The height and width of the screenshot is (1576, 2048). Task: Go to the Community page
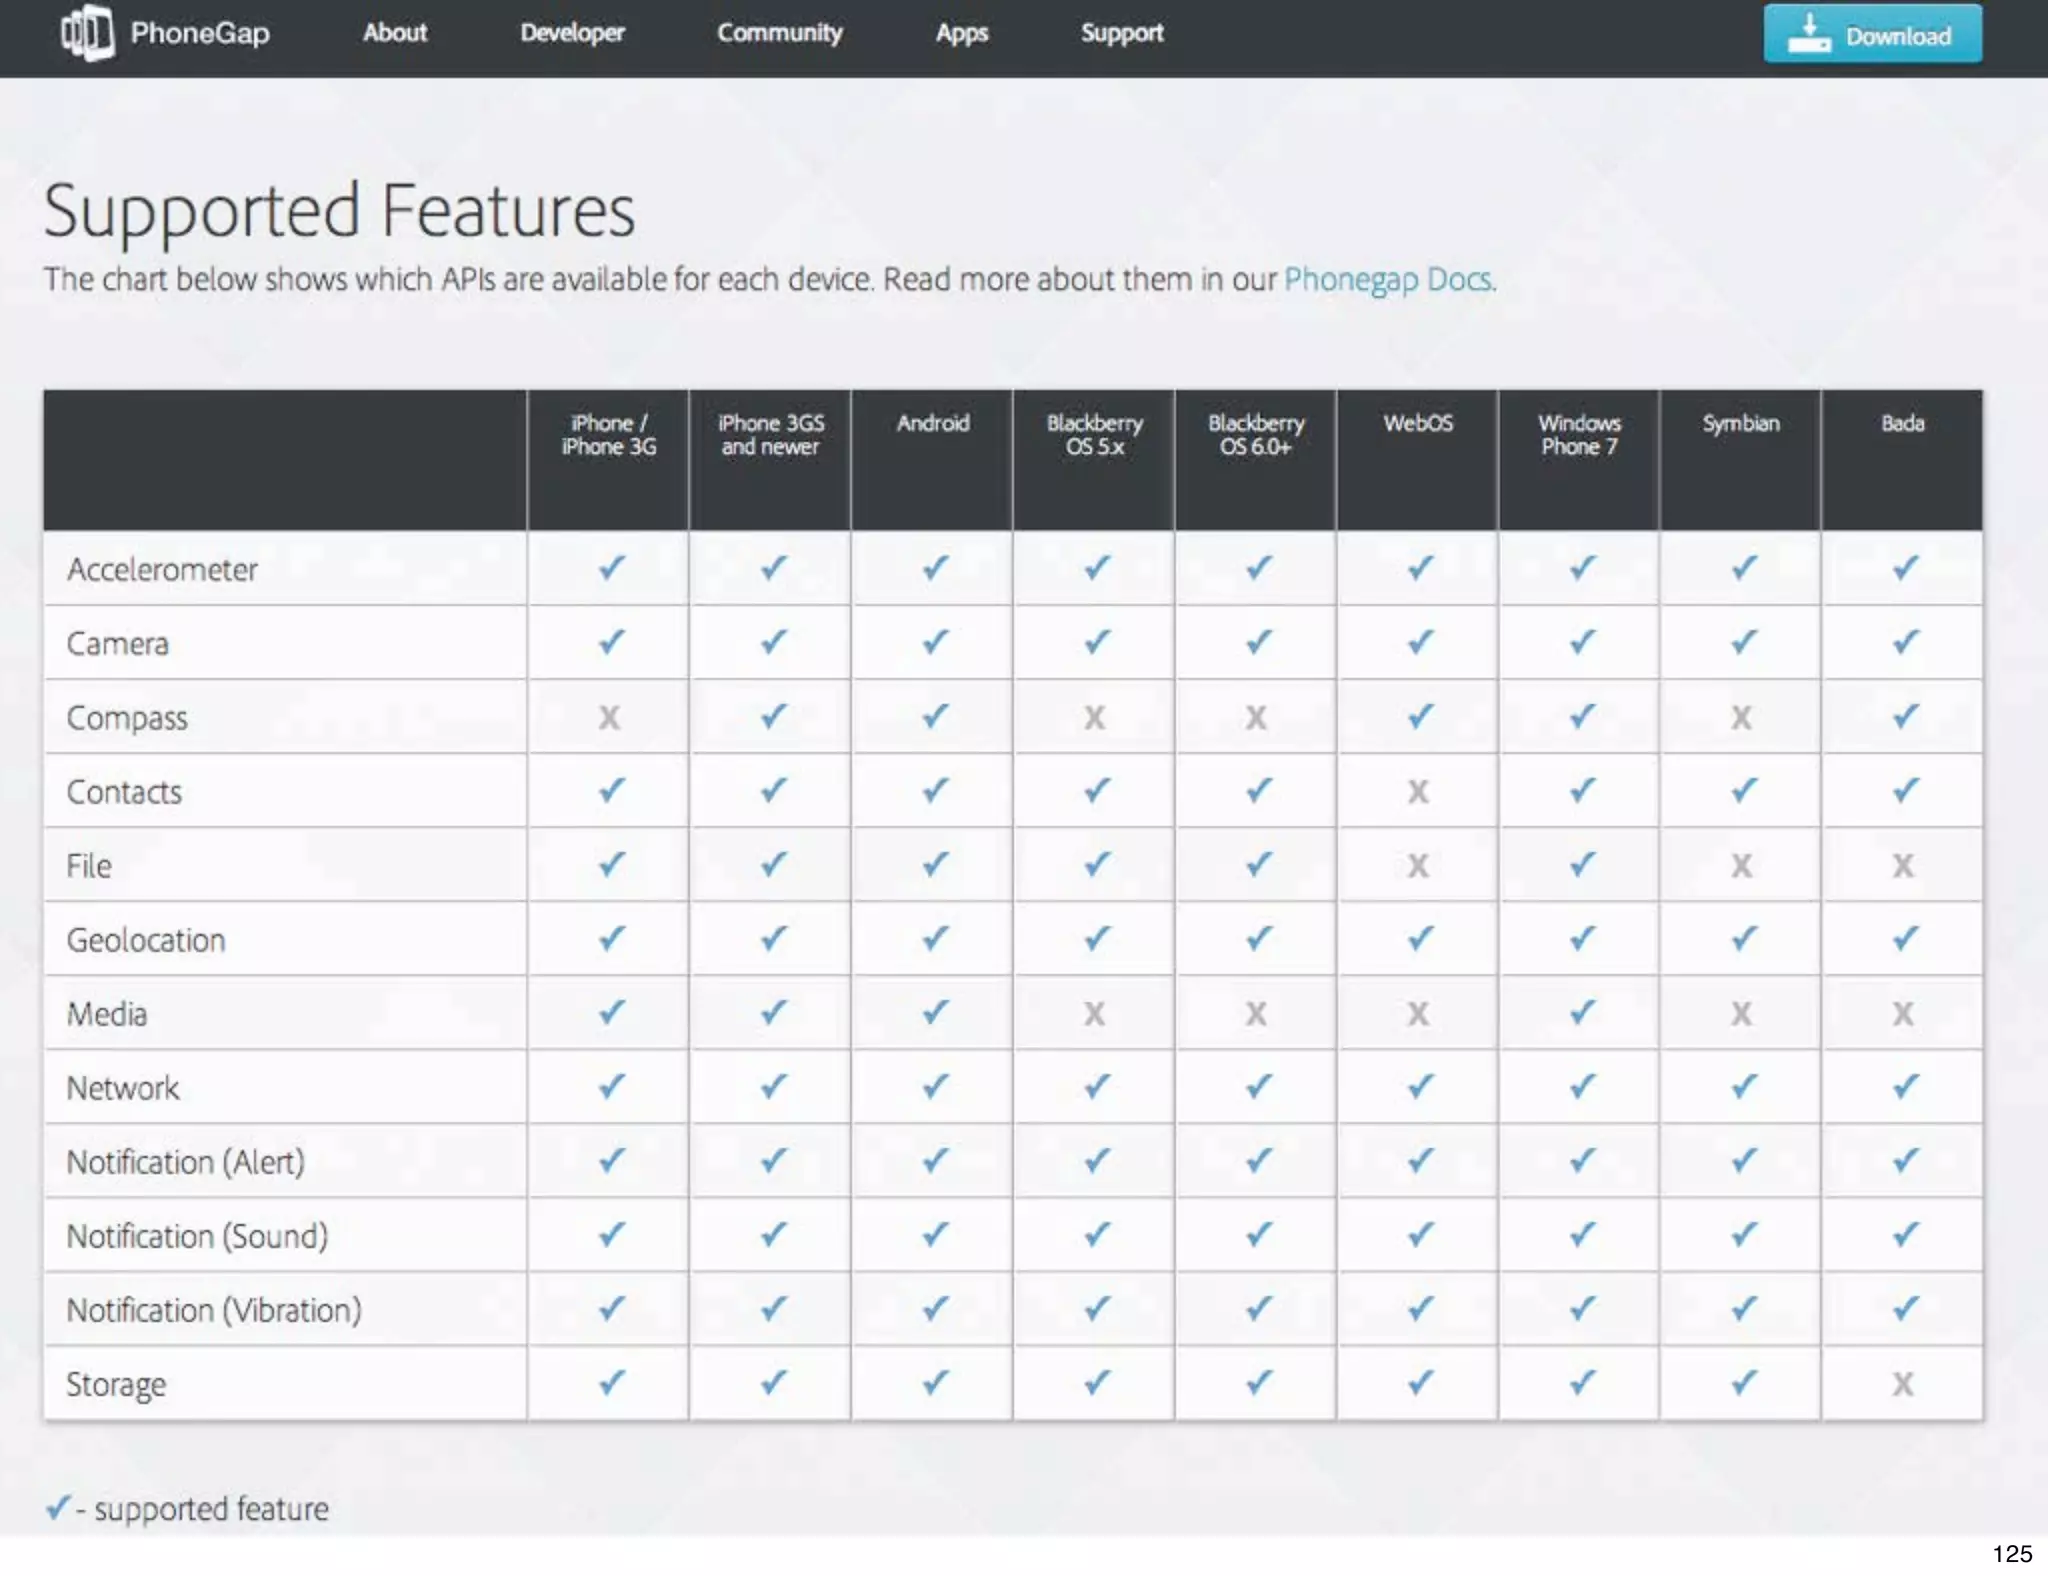pyautogui.click(x=779, y=33)
